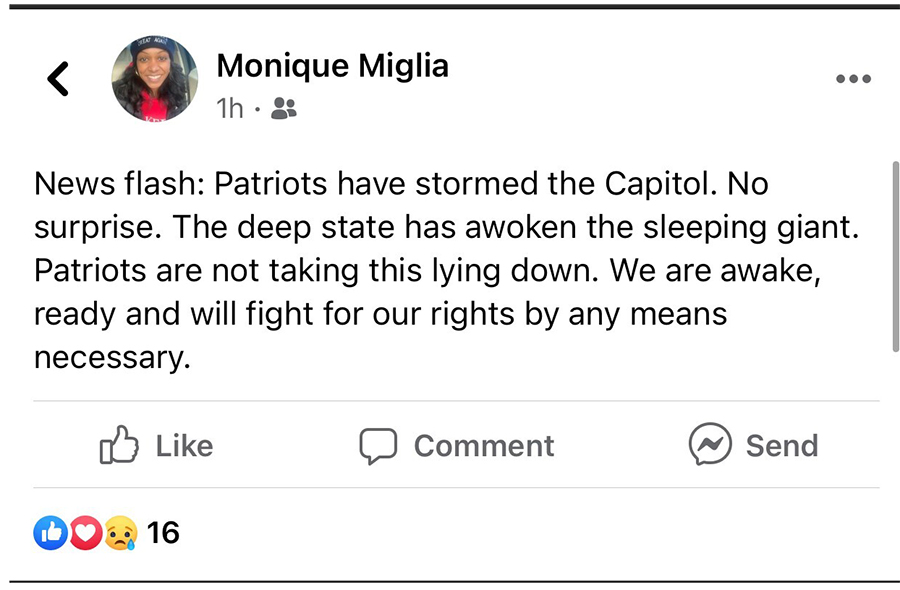This screenshot has height=590, width=900.
Task: Click the sad crying reaction emoji
Action: click(x=119, y=534)
